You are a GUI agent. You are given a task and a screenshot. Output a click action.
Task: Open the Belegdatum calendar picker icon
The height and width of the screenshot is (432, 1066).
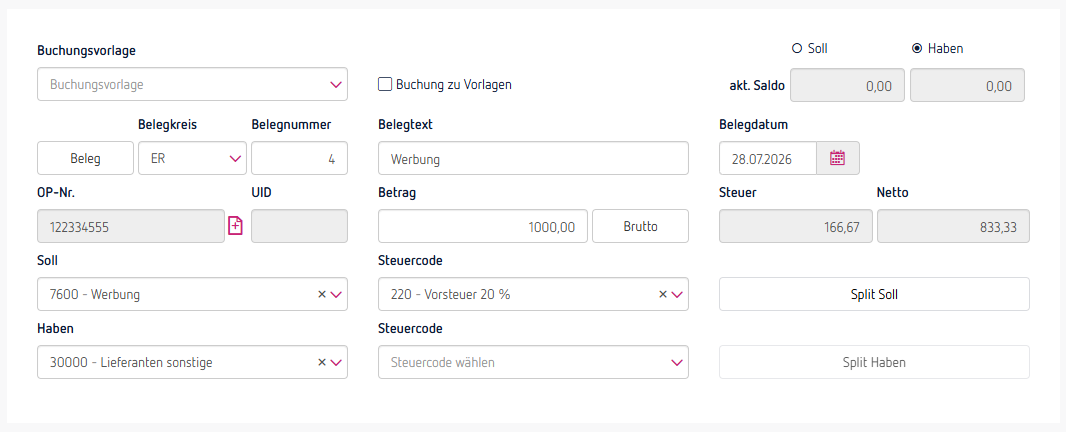(838, 159)
